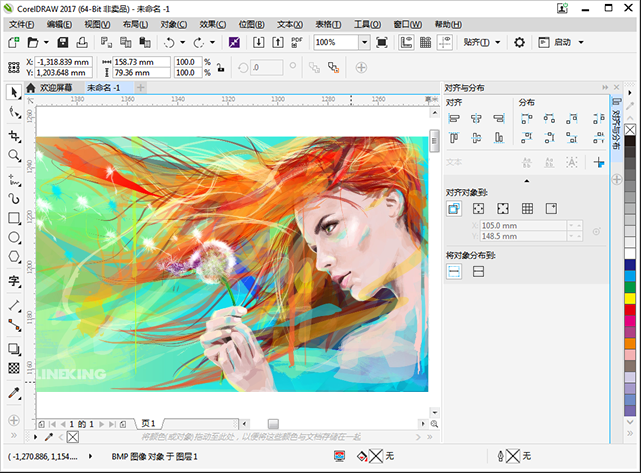641x473 pixels.
Task: Select the Parallel Dimension tool
Action: pos(14,305)
